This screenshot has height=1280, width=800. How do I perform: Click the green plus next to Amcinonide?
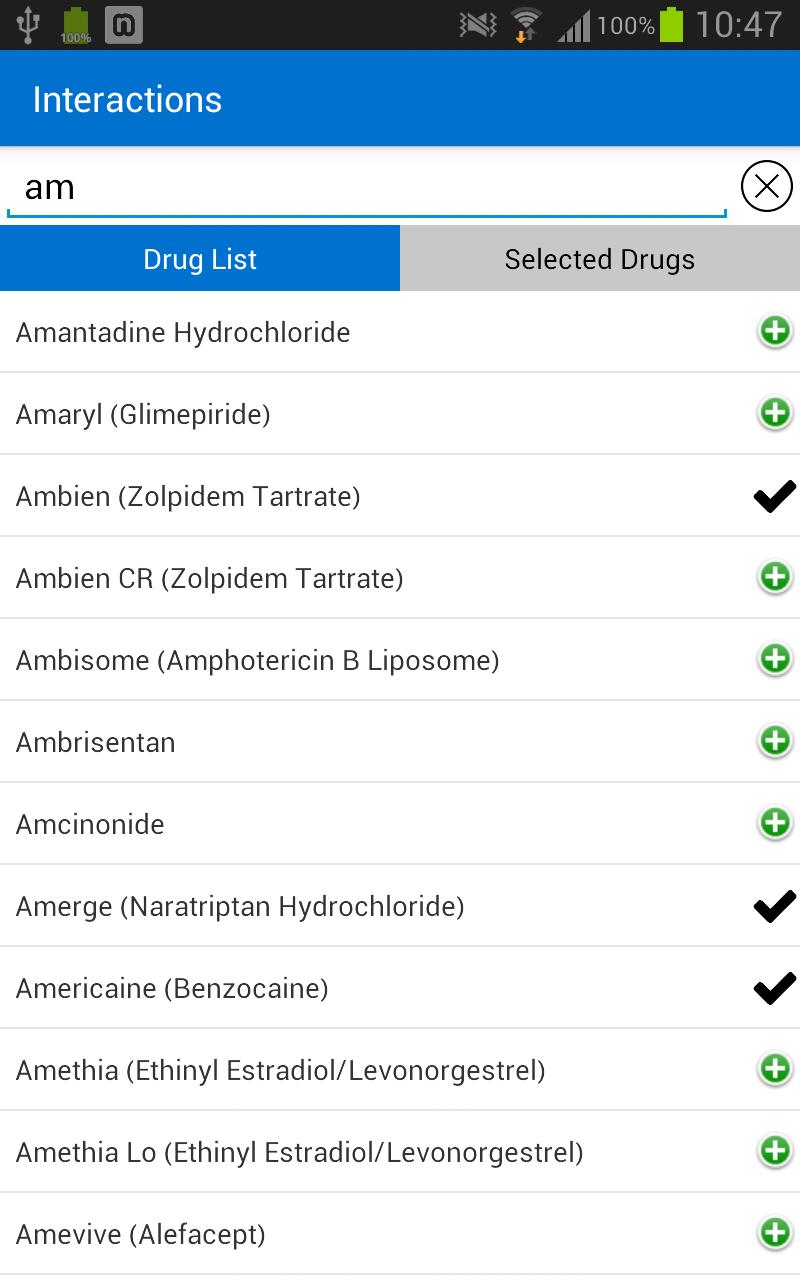[x=775, y=823]
